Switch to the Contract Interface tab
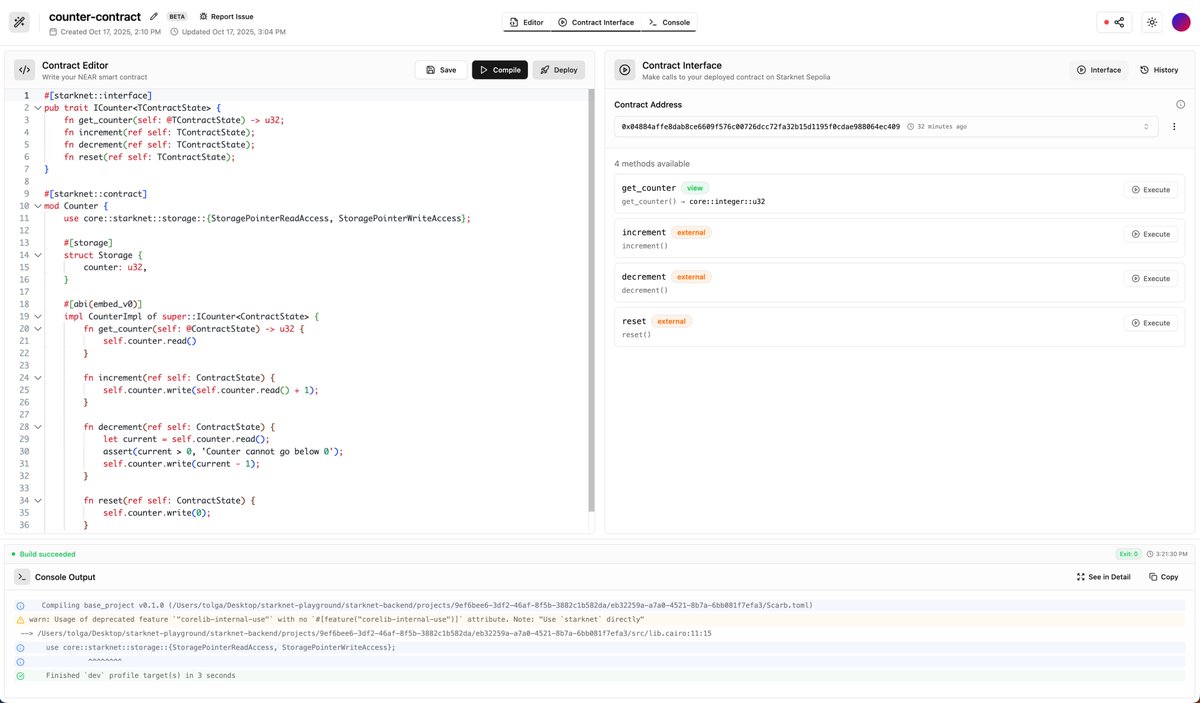 click(x=596, y=22)
